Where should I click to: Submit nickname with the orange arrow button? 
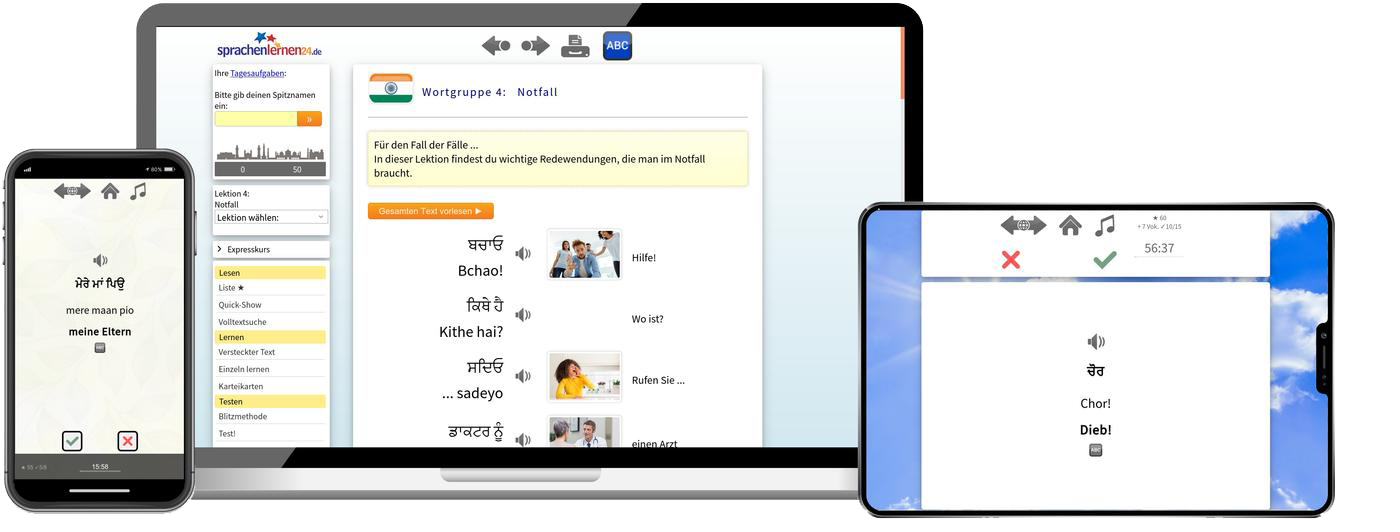tap(310, 119)
